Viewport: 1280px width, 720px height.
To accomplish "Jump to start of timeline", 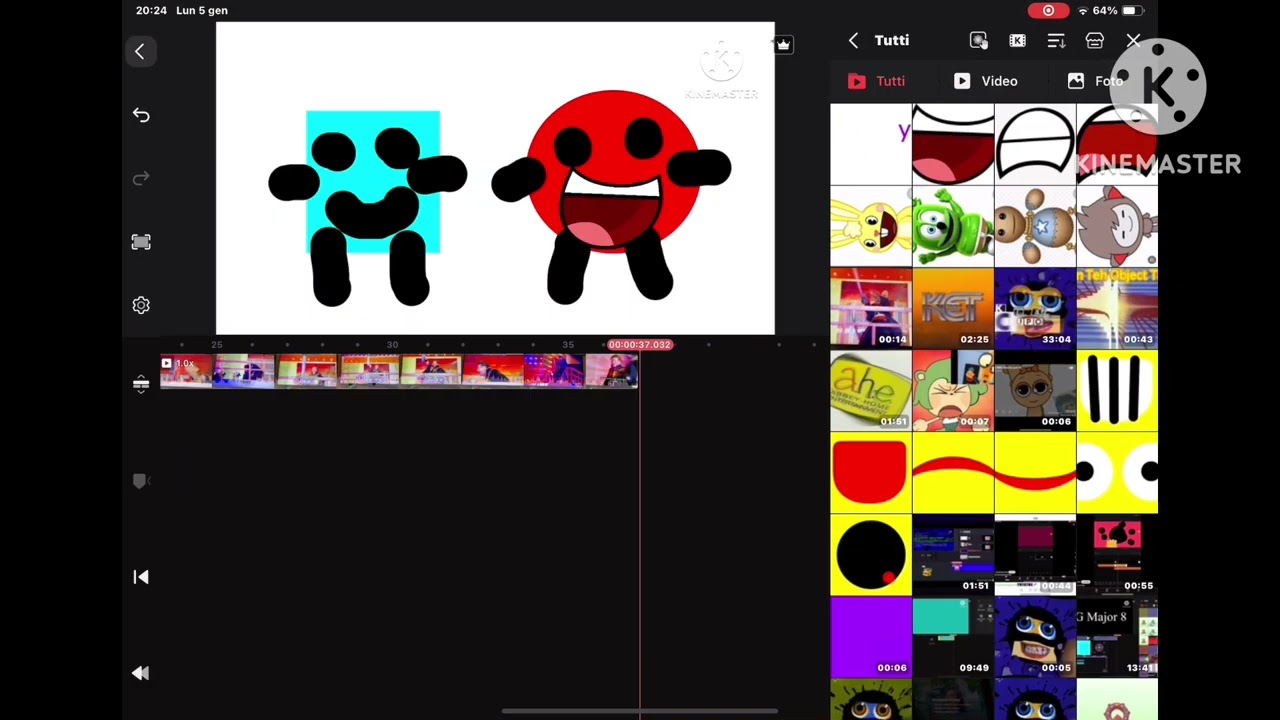I will tap(141, 577).
